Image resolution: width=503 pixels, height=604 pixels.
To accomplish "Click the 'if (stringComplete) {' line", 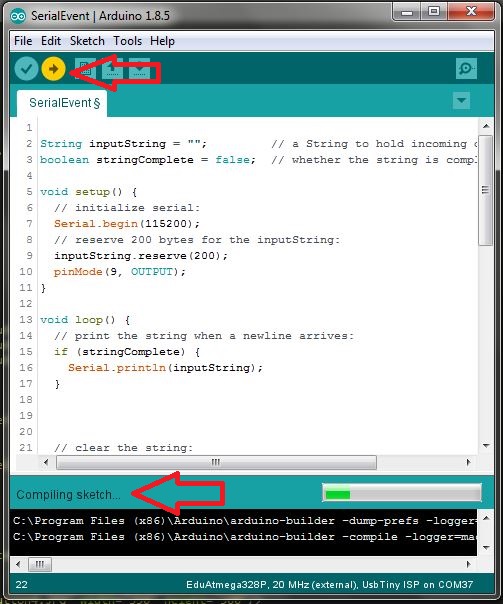I will [127, 352].
